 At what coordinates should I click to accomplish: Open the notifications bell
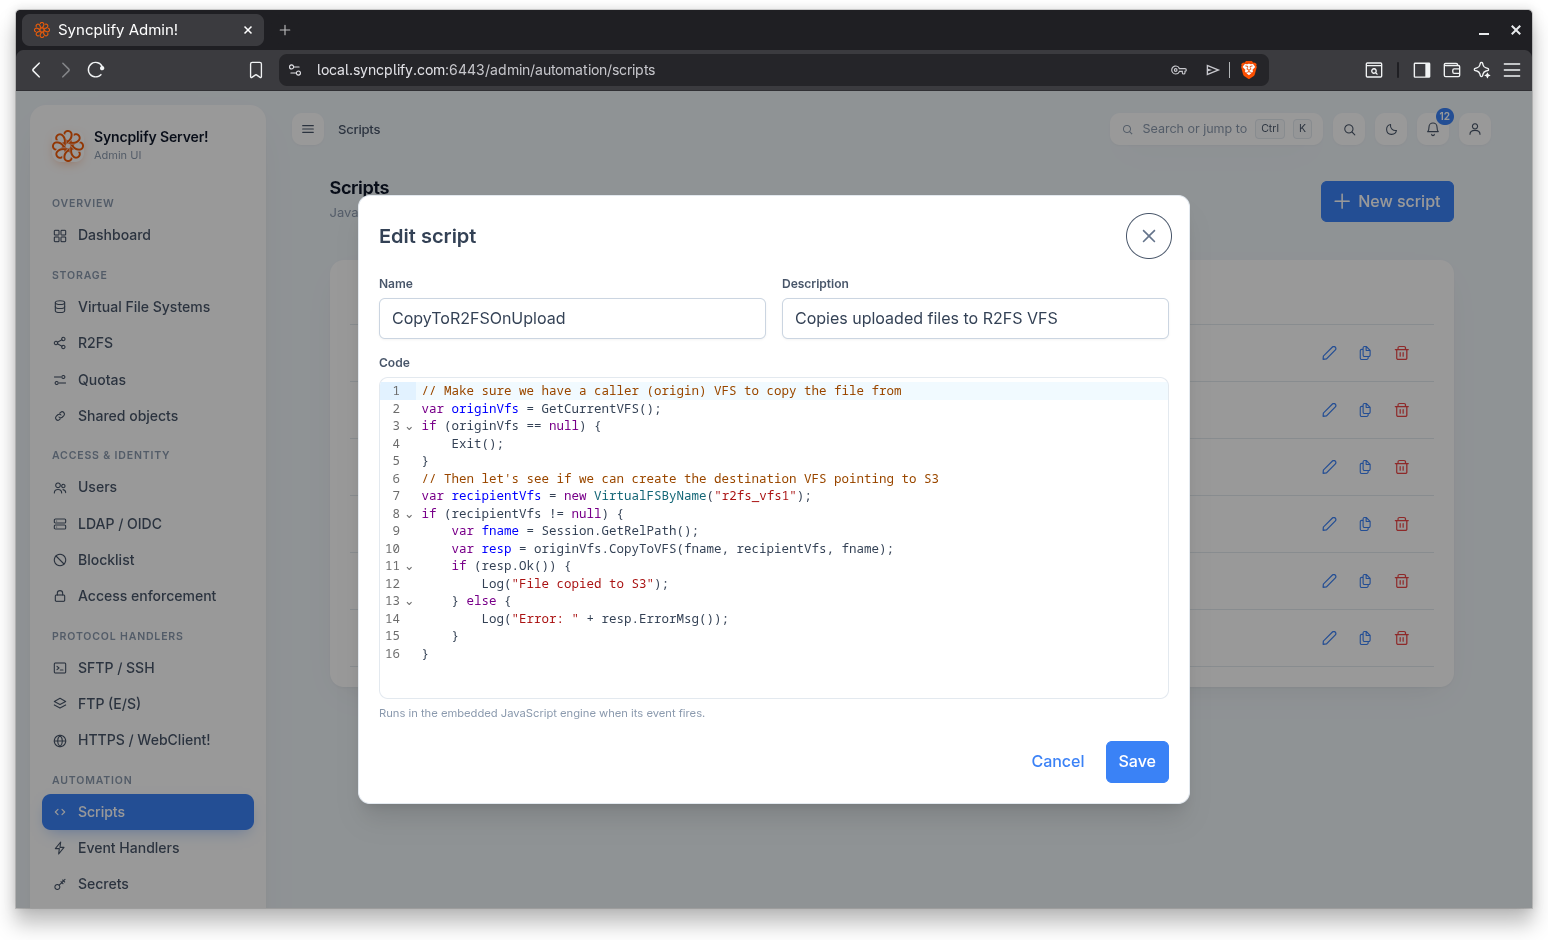(x=1433, y=129)
